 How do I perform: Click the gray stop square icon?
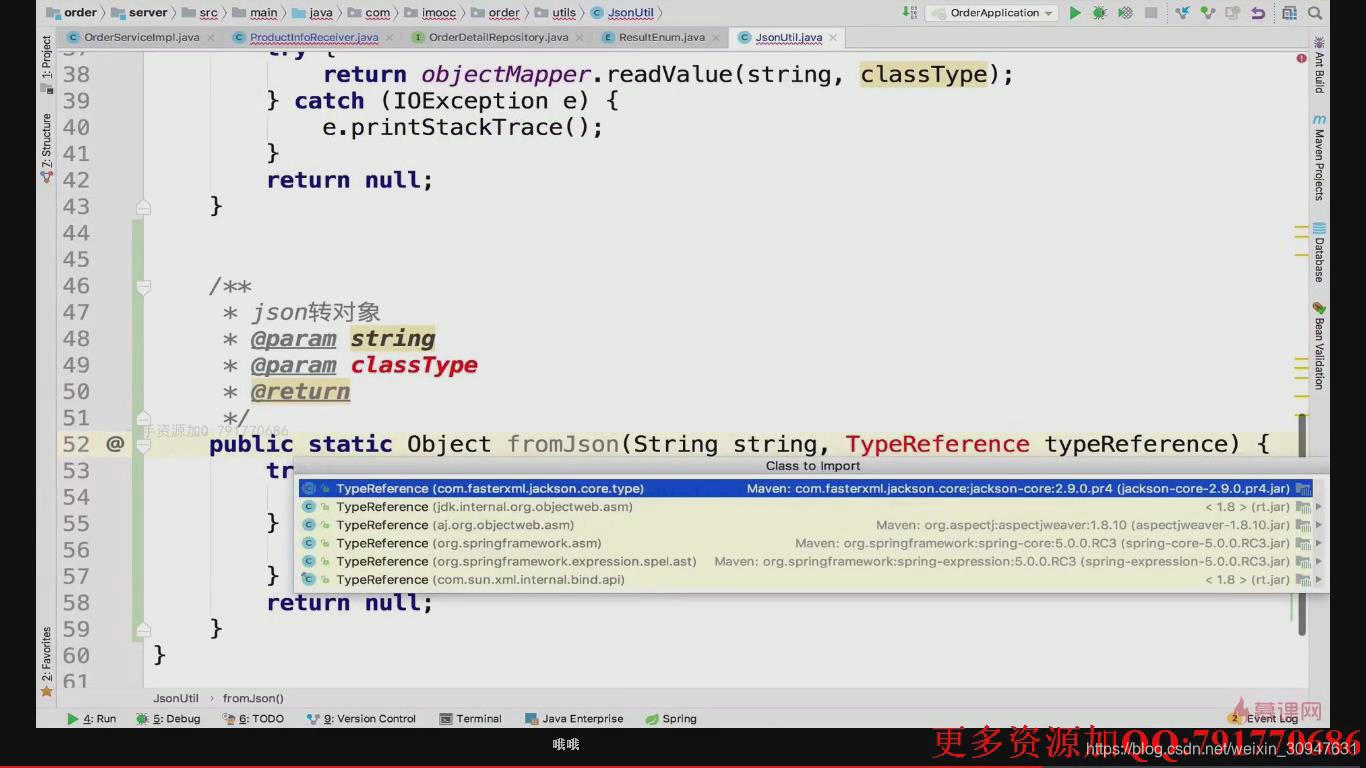pos(1151,13)
